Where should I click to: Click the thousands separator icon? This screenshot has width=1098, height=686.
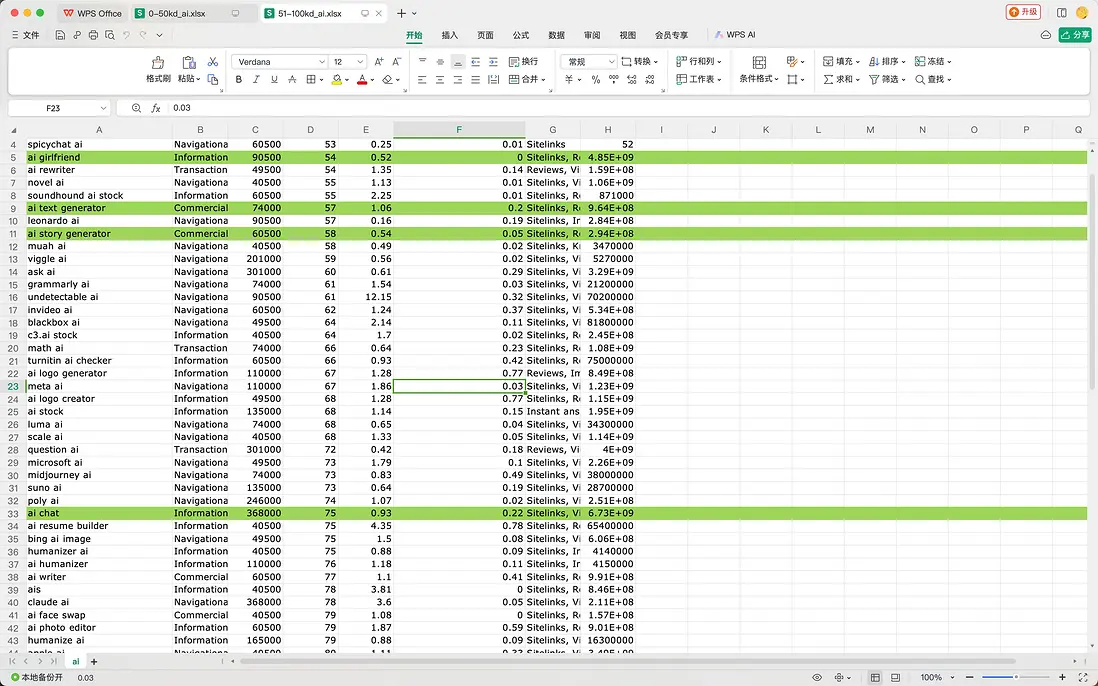point(613,80)
